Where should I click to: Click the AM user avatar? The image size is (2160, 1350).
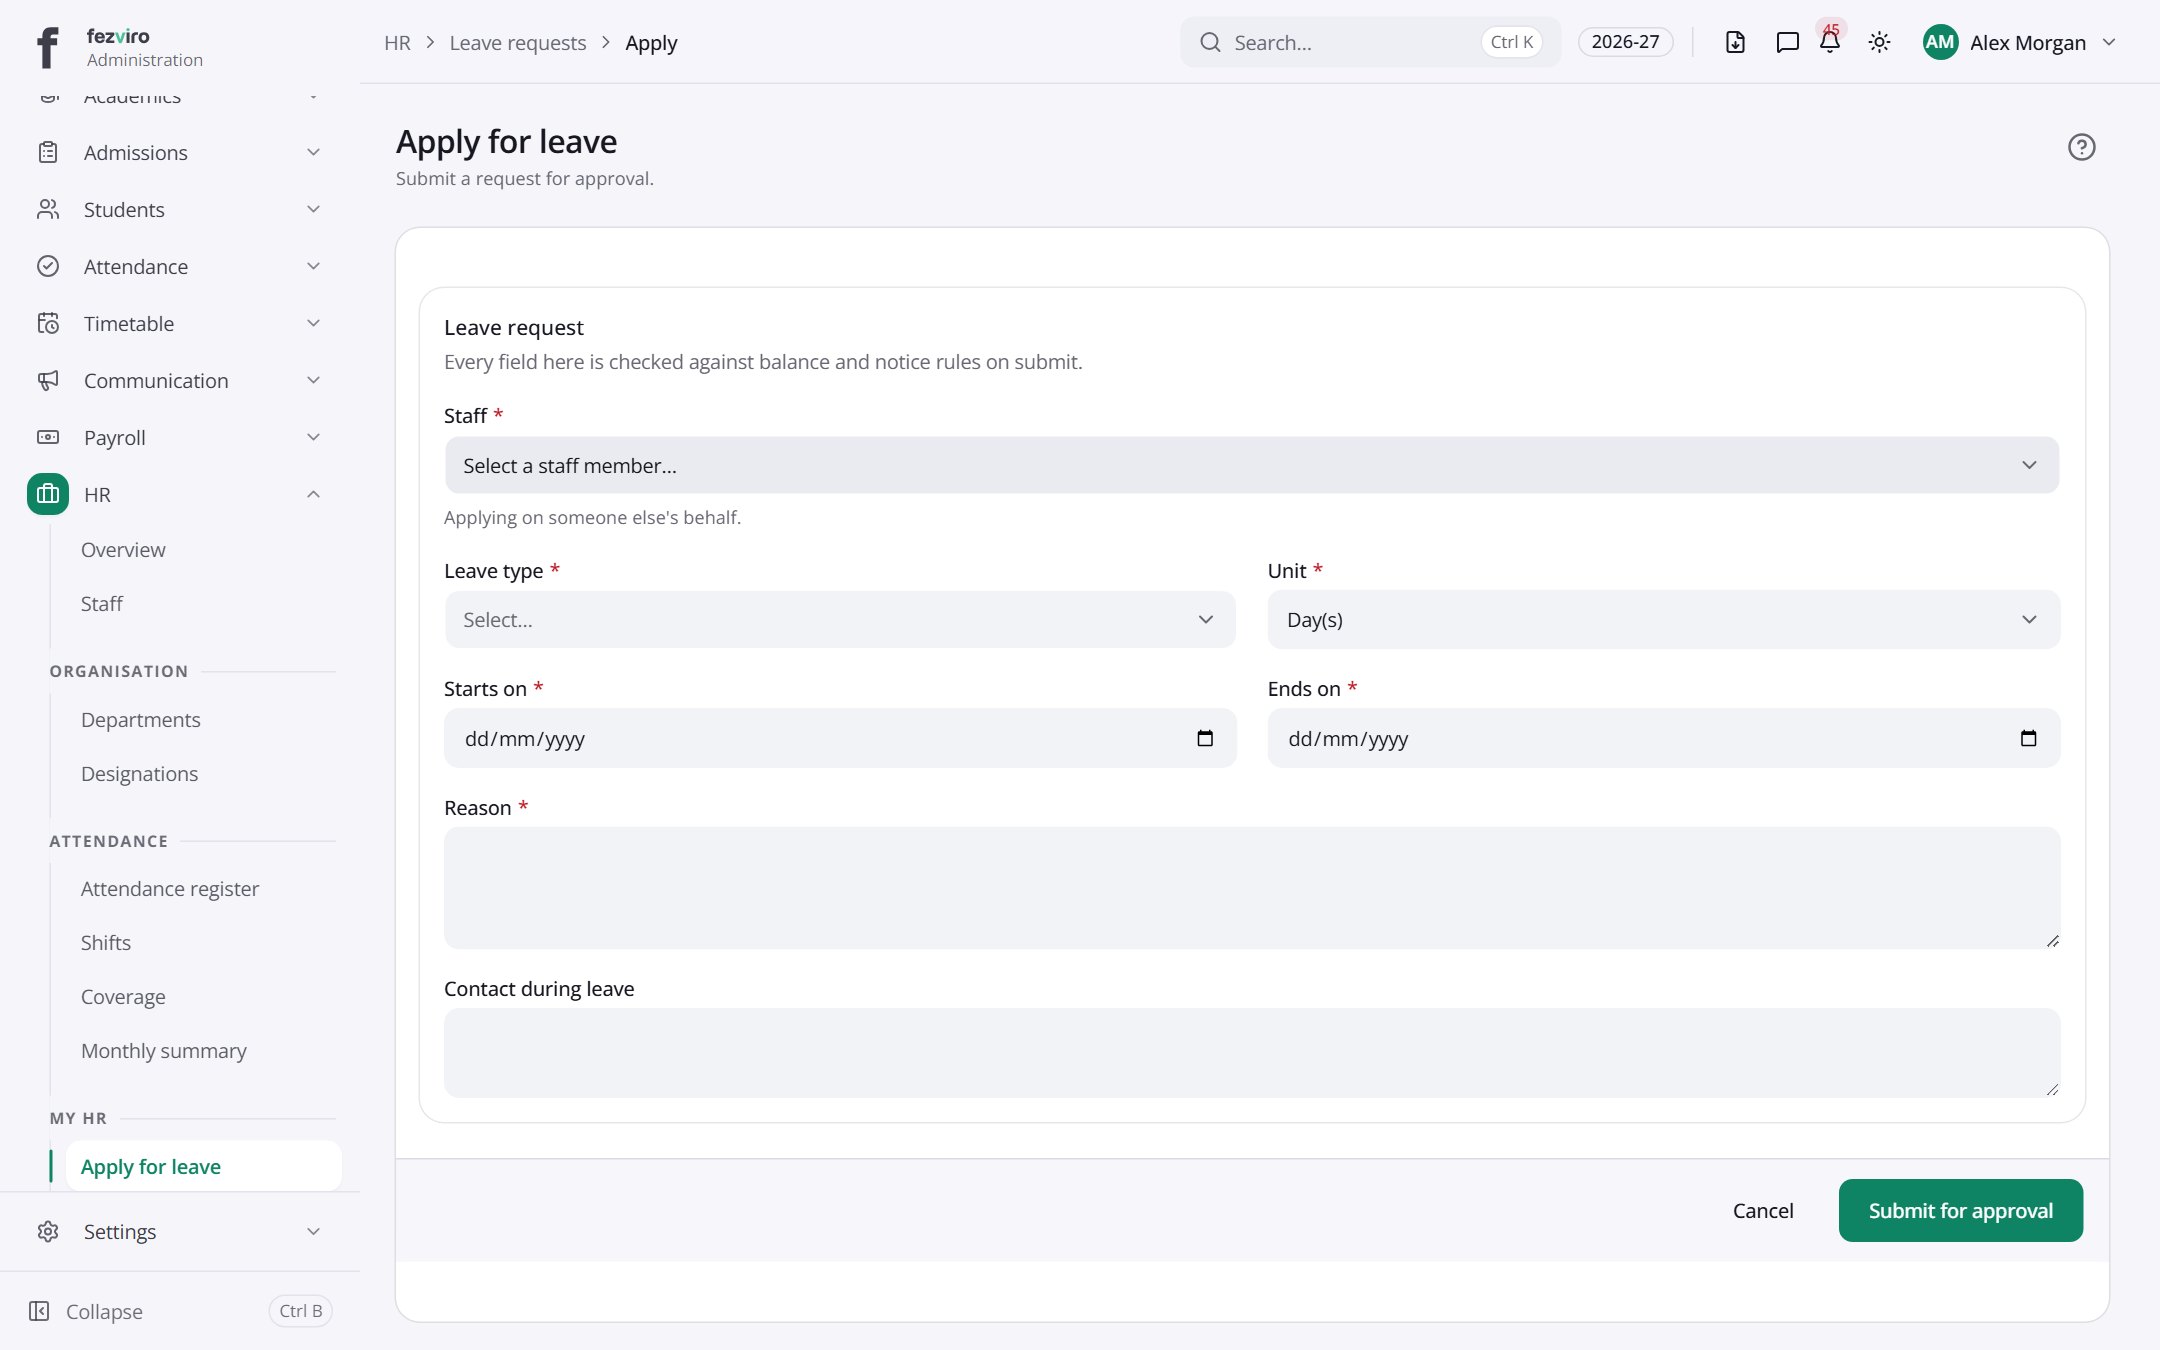click(1940, 42)
